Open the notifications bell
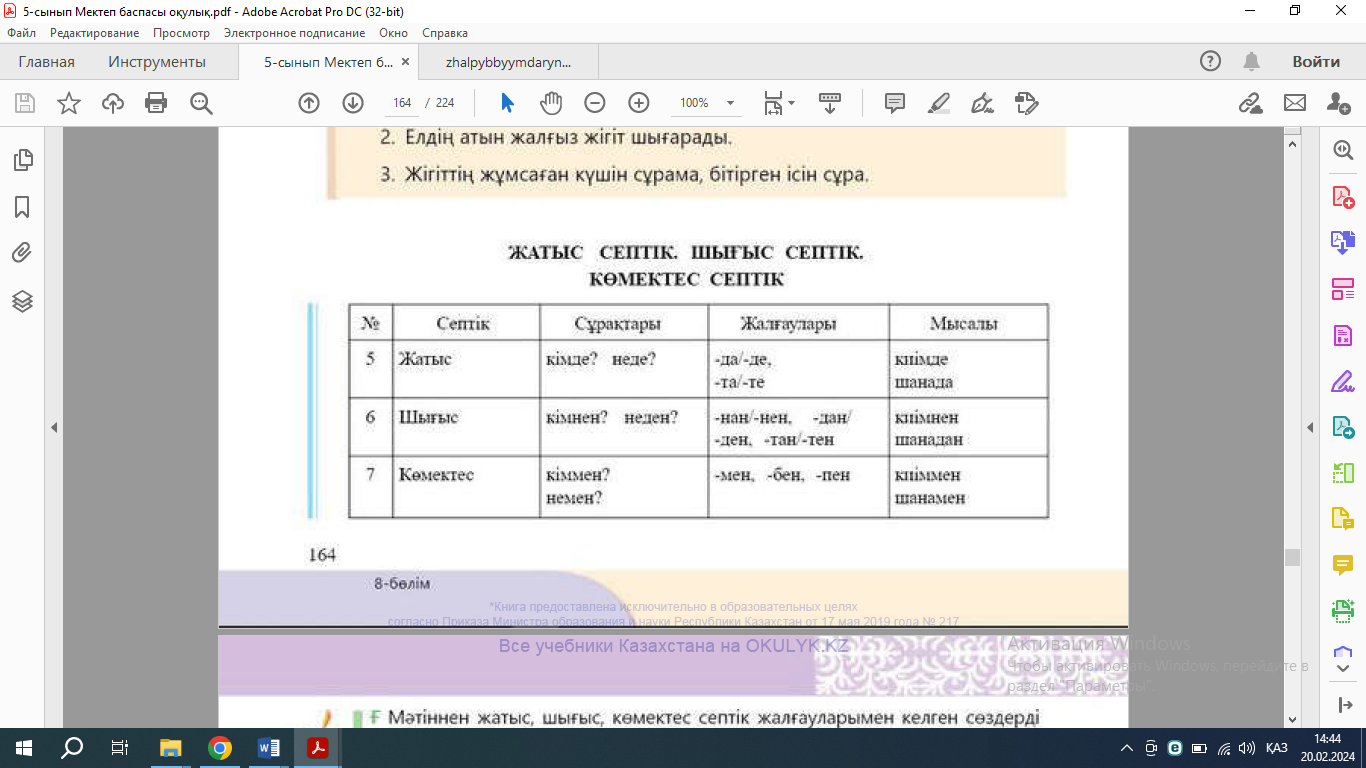This screenshot has width=1366, height=768. (1251, 61)
